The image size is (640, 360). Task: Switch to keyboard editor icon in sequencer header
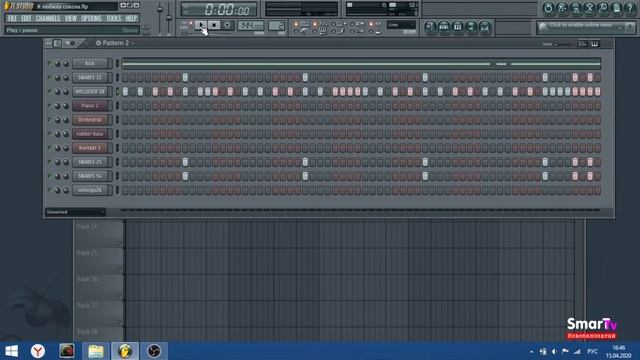(595, 44)
